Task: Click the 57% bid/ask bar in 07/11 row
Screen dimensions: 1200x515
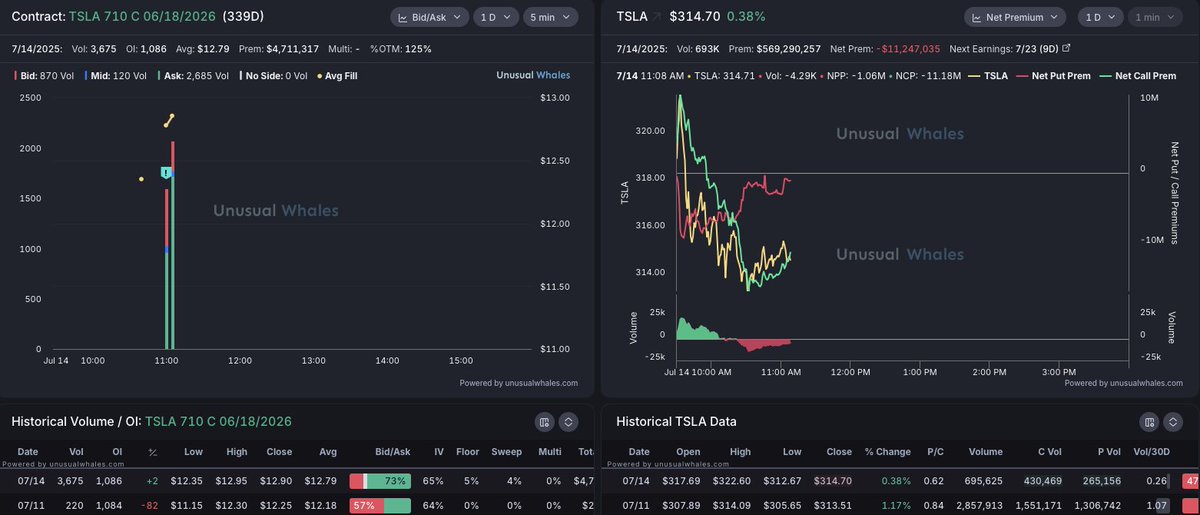Action: tap(380, 507)
